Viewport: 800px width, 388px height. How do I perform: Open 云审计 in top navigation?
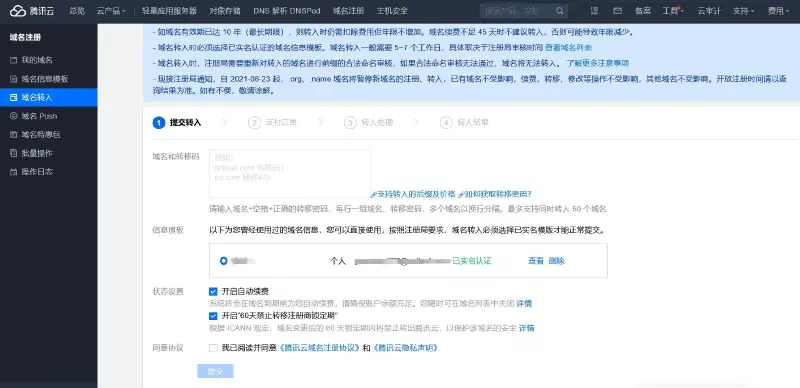[709, 11]
